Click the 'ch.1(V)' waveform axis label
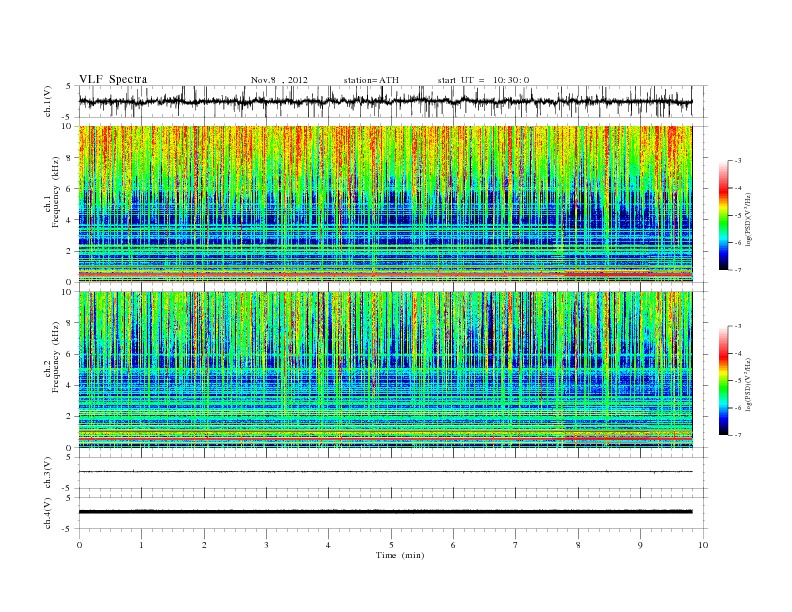The width and height of the screenshot is (792, 612). (48, 101)
